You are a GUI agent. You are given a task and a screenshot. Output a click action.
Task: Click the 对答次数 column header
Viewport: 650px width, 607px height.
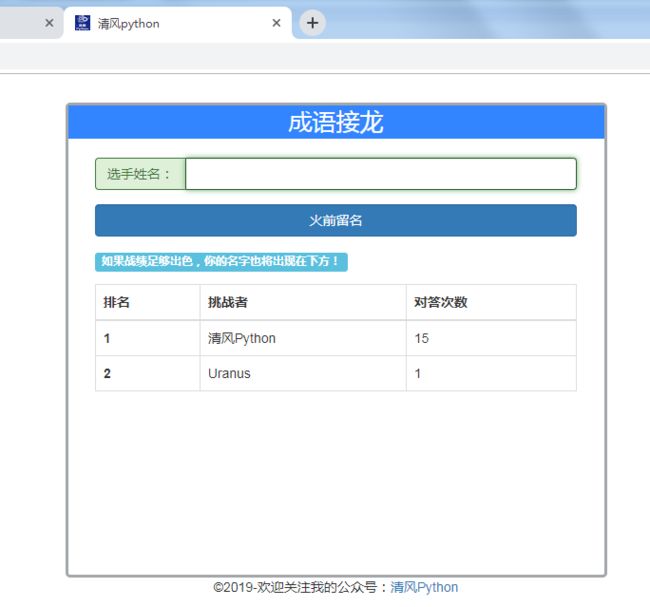coord(491,302)
